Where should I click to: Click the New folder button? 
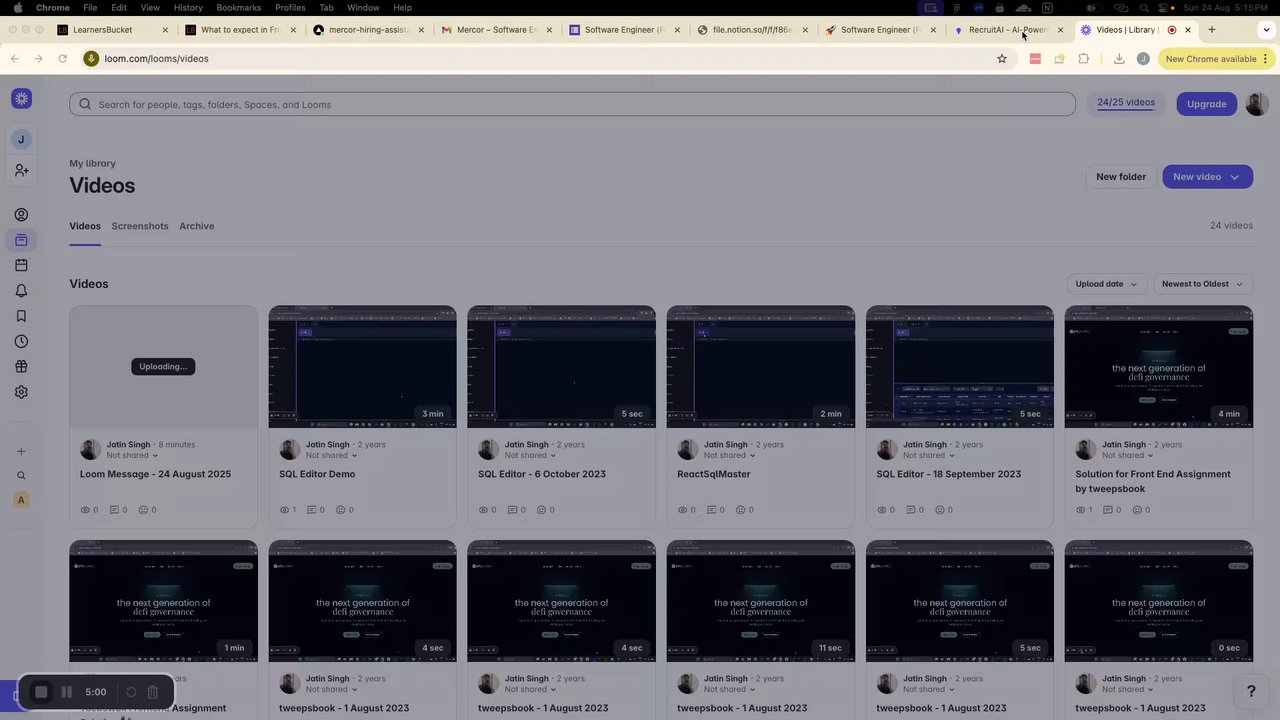(x=1121, y=177)
